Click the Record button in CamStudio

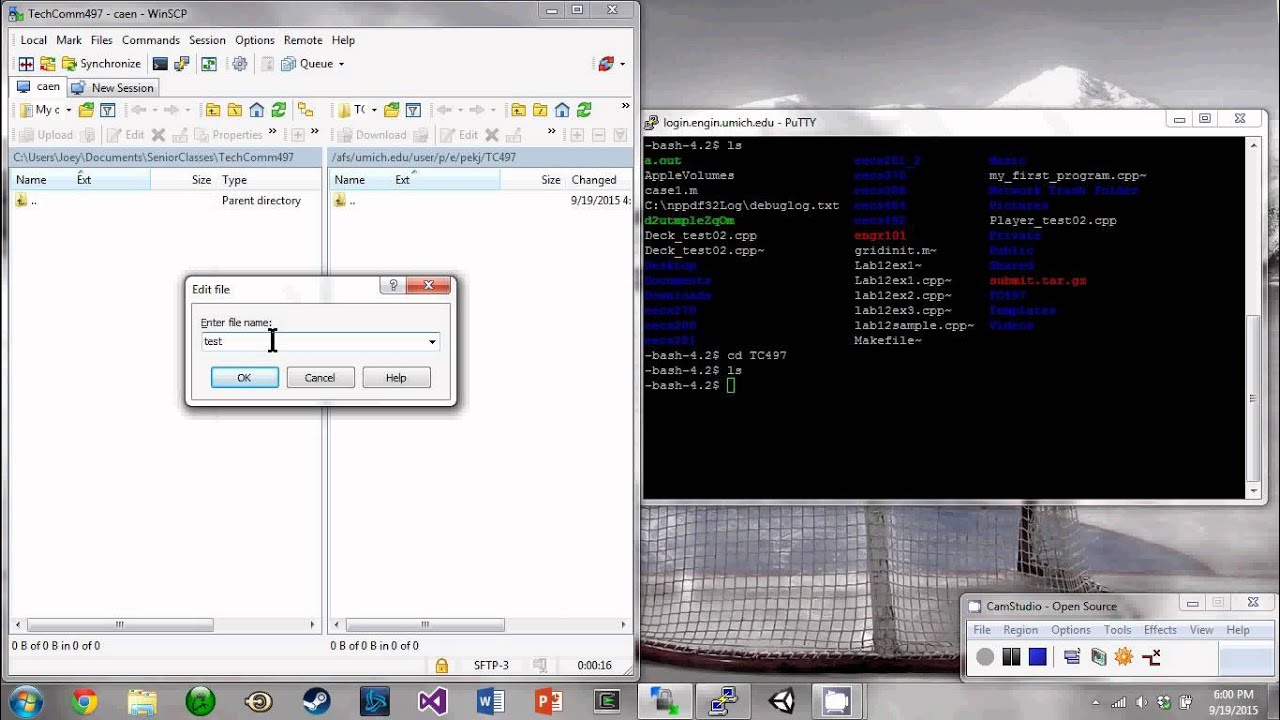click(985, 657)
